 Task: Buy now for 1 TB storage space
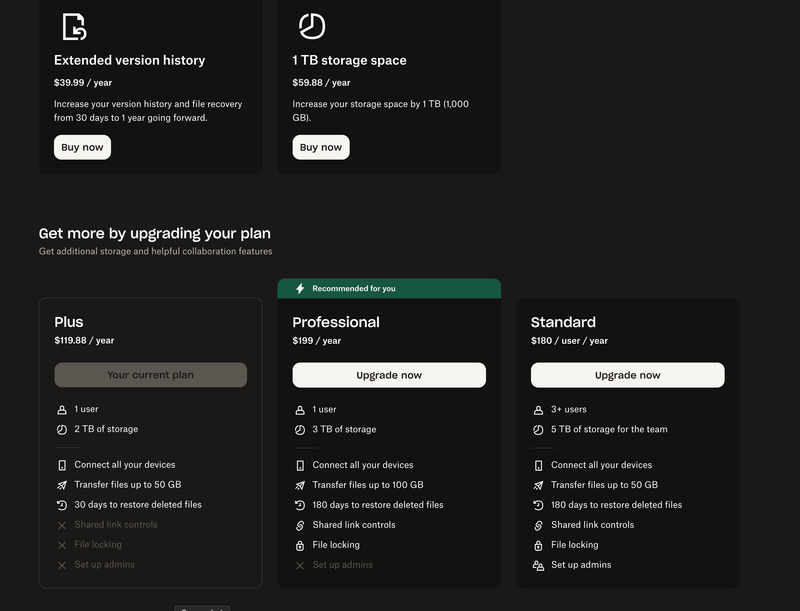[321, 147]
